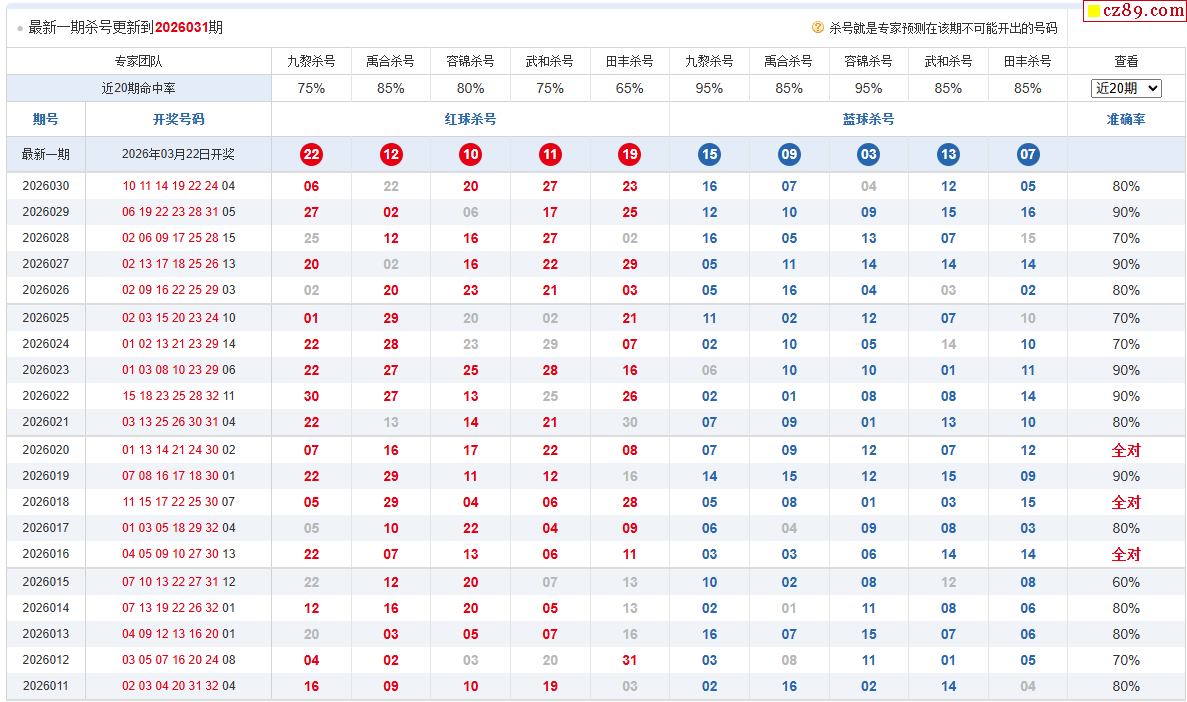1187x702 pixels.
Task: Click period number 2026011
Action: (45, 686)
